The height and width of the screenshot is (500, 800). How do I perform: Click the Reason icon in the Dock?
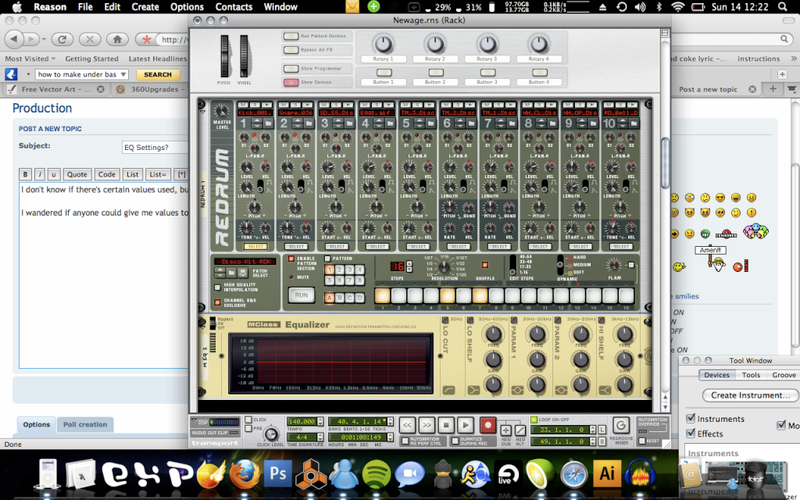click(x=310, y=474)
